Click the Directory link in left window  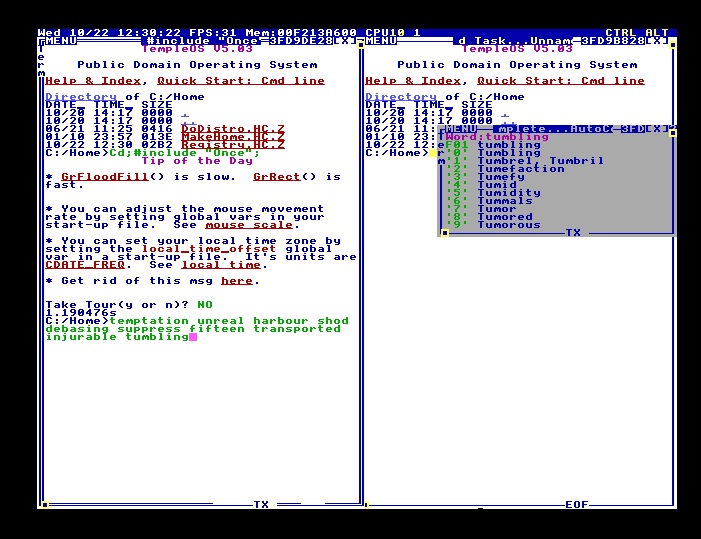pos(81,97)
